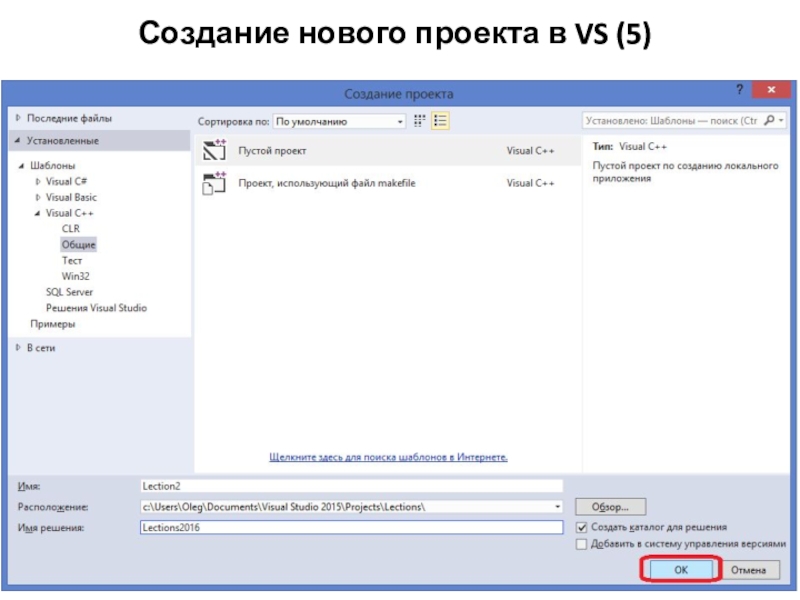The width and height of the screenshot is (800, 600).
Task: Select Общие template category
Action: [x=79, y=244]
